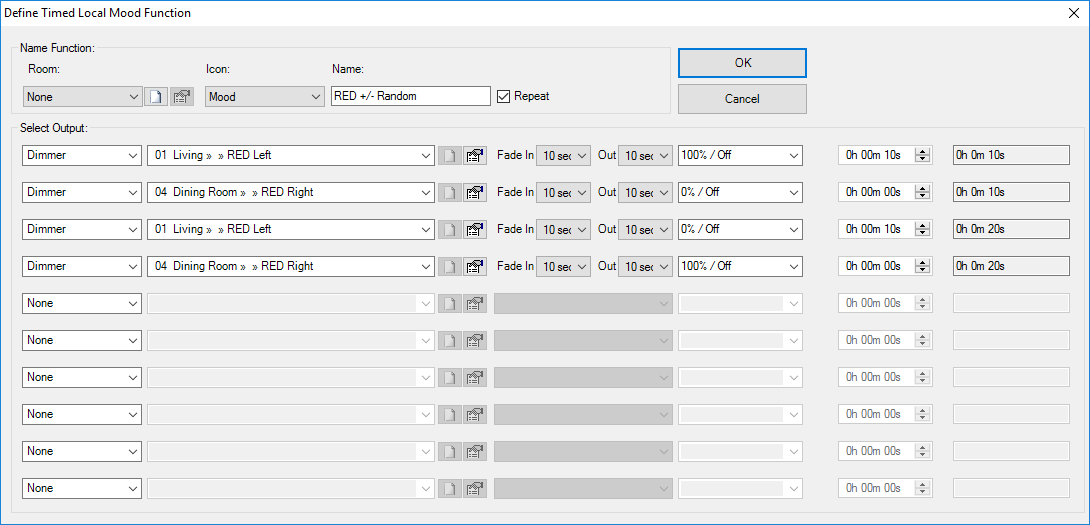Toggle the Repeat checkbox

504,96
